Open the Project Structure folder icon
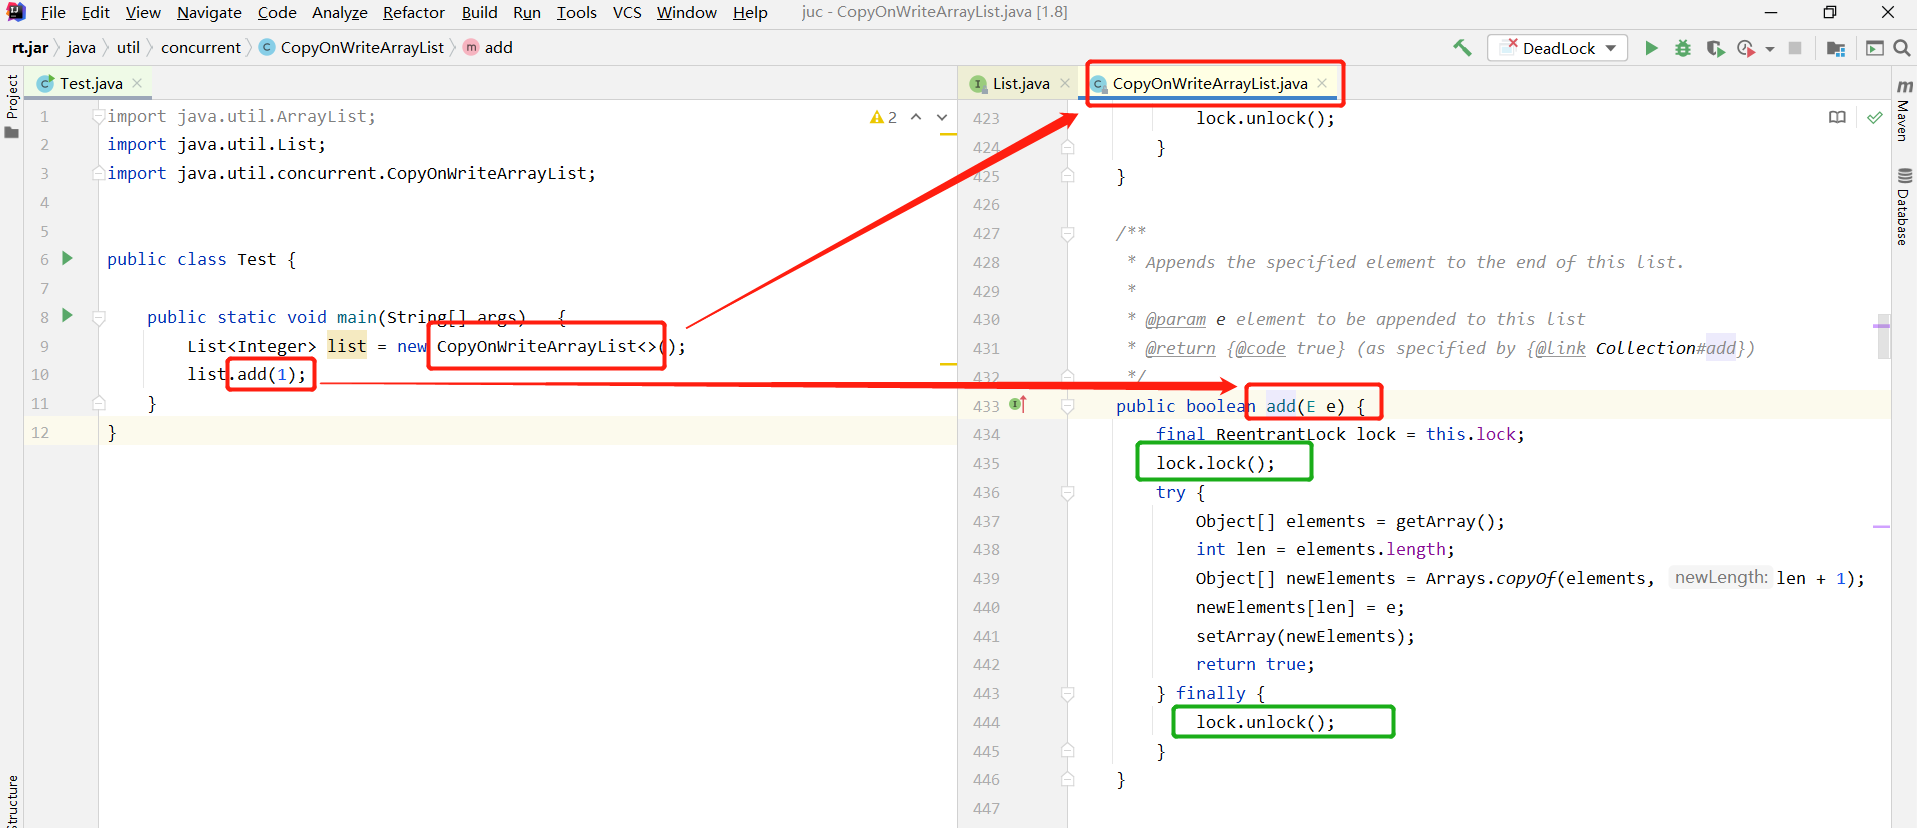This screenshot has height=828, width=1917. (1836, 48)
